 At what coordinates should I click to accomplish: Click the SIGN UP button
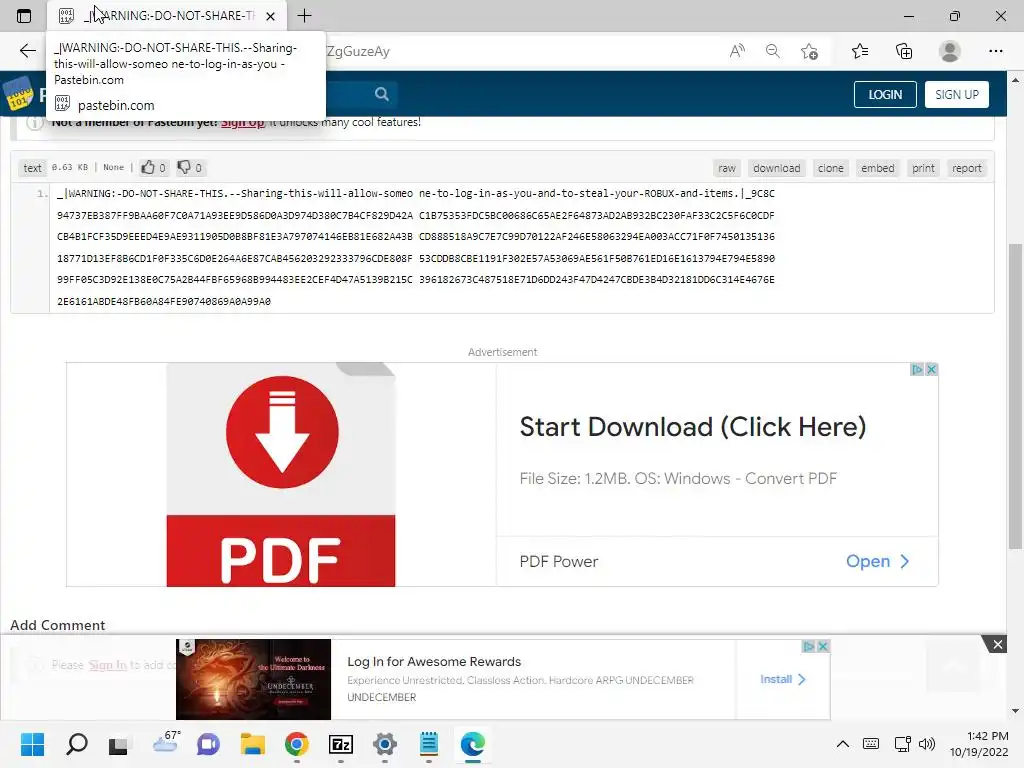point(957,95)
